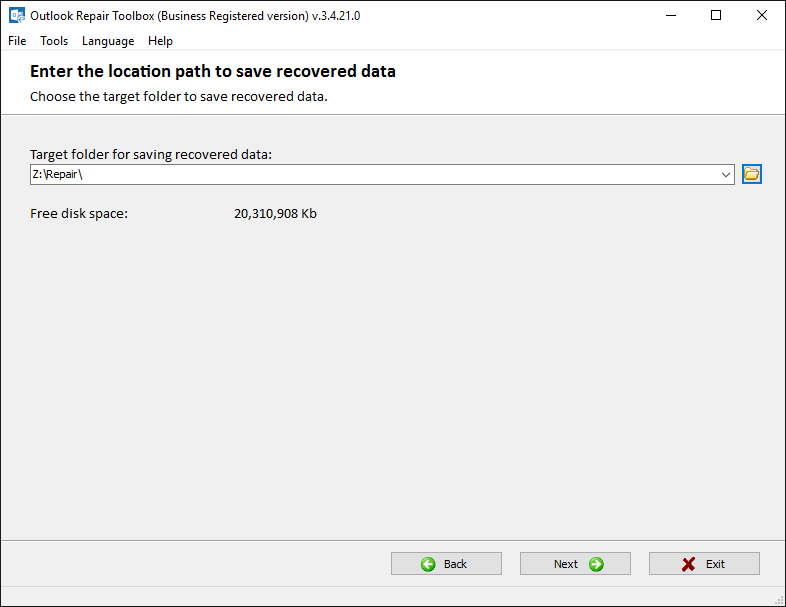
Task: Expand the target folder path dropdown arrow
Action: tap(725, 174)
